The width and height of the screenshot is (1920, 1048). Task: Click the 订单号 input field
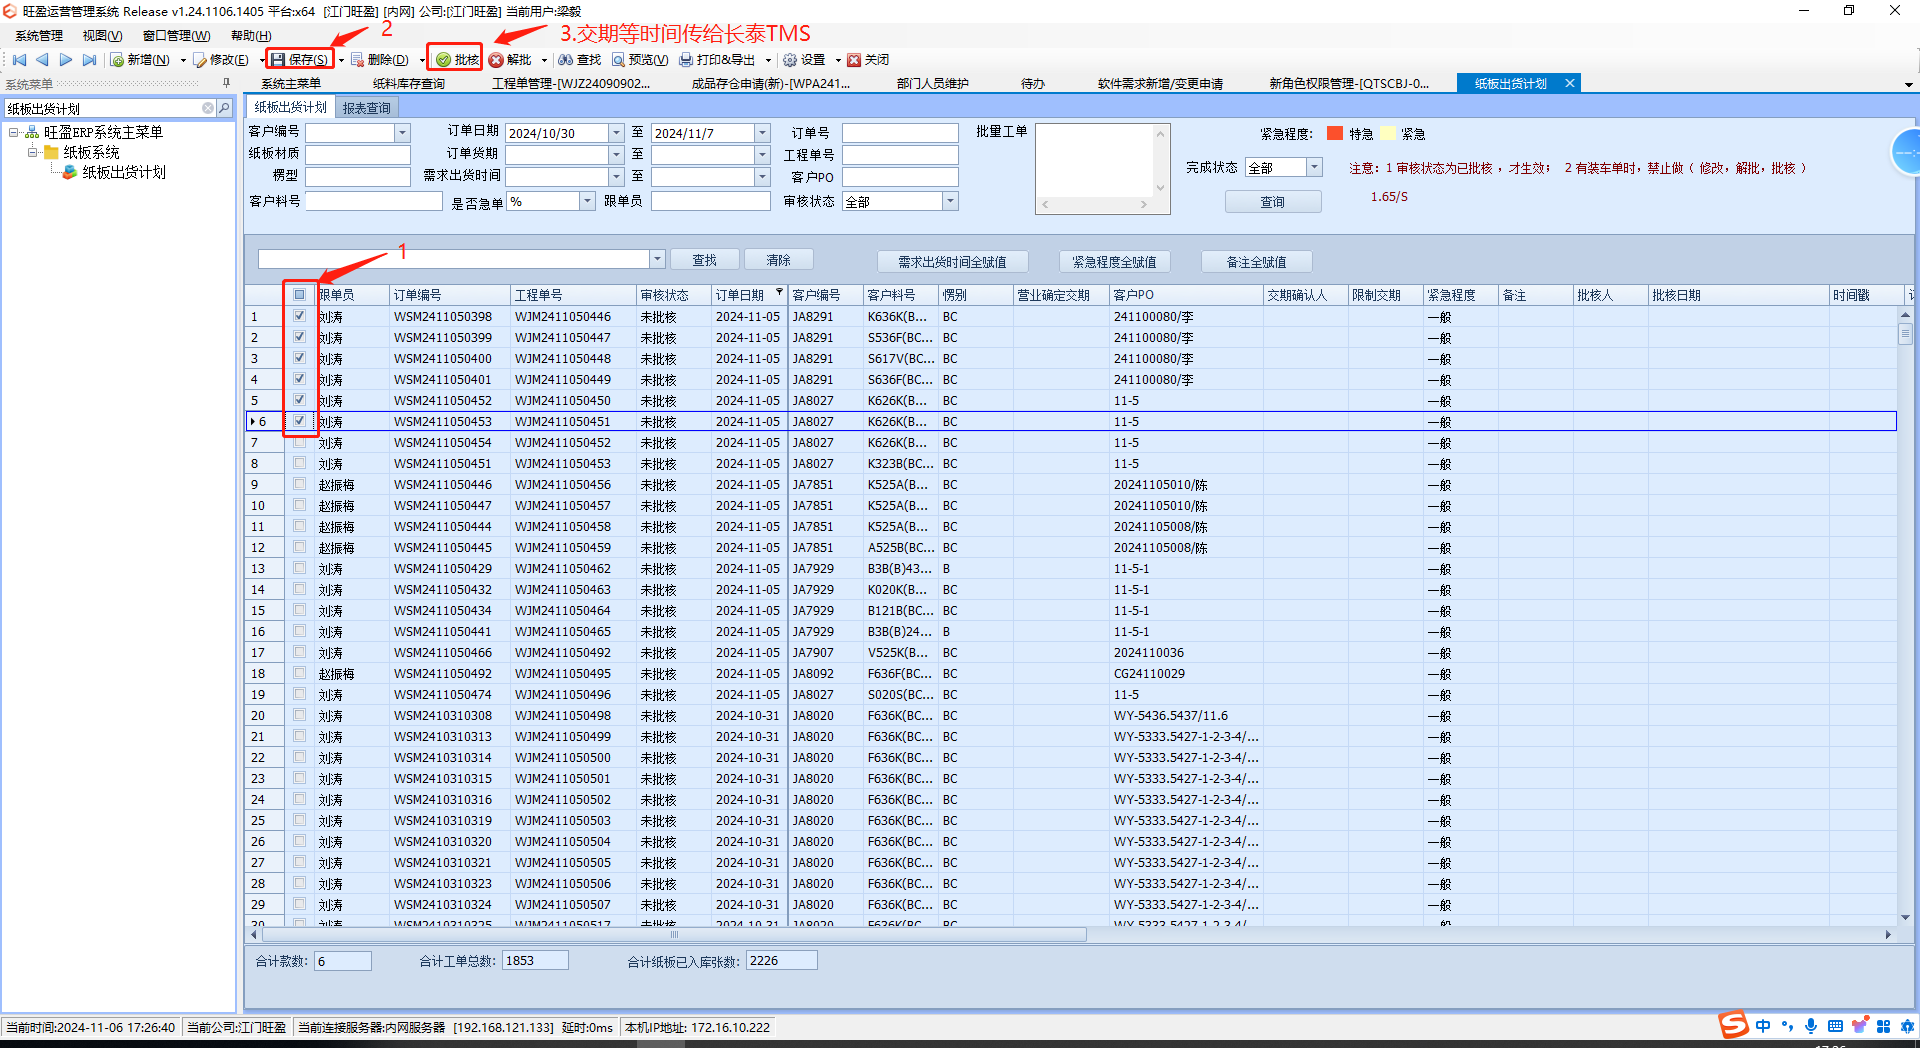click(900, 133)
